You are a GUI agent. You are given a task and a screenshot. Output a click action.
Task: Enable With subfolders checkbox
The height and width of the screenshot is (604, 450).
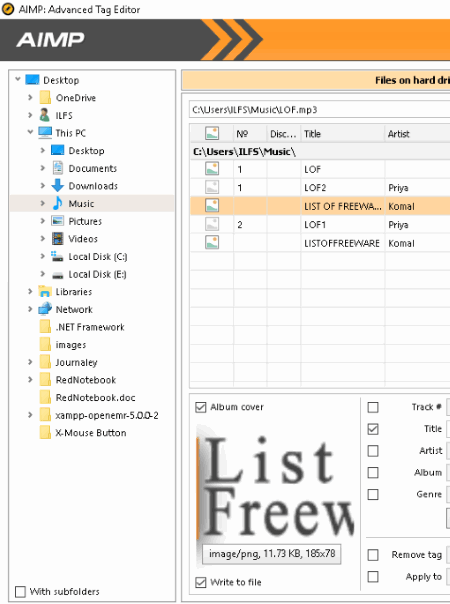click(x=20, y=591)
